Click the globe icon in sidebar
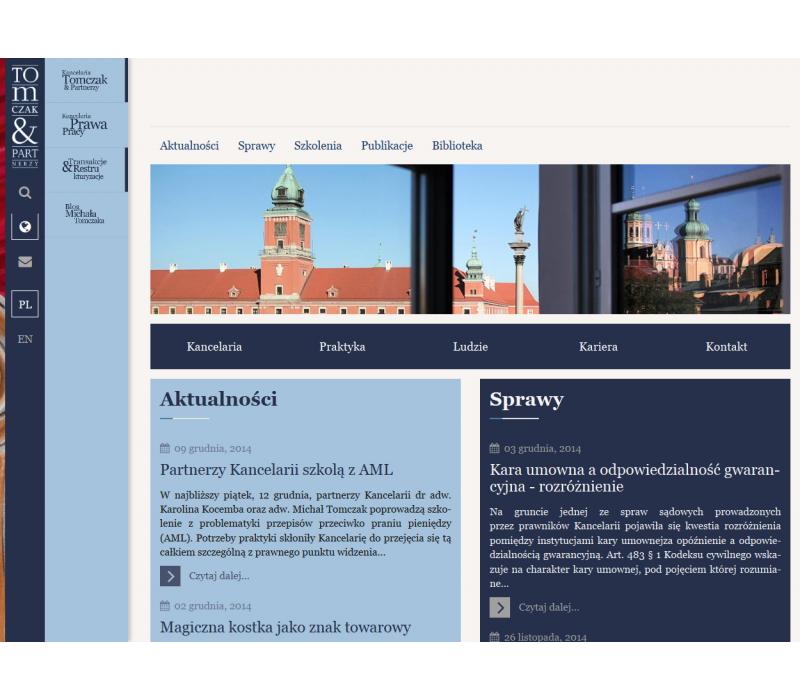Viewport: 800px width, 700px height. [x=25, y=227]
